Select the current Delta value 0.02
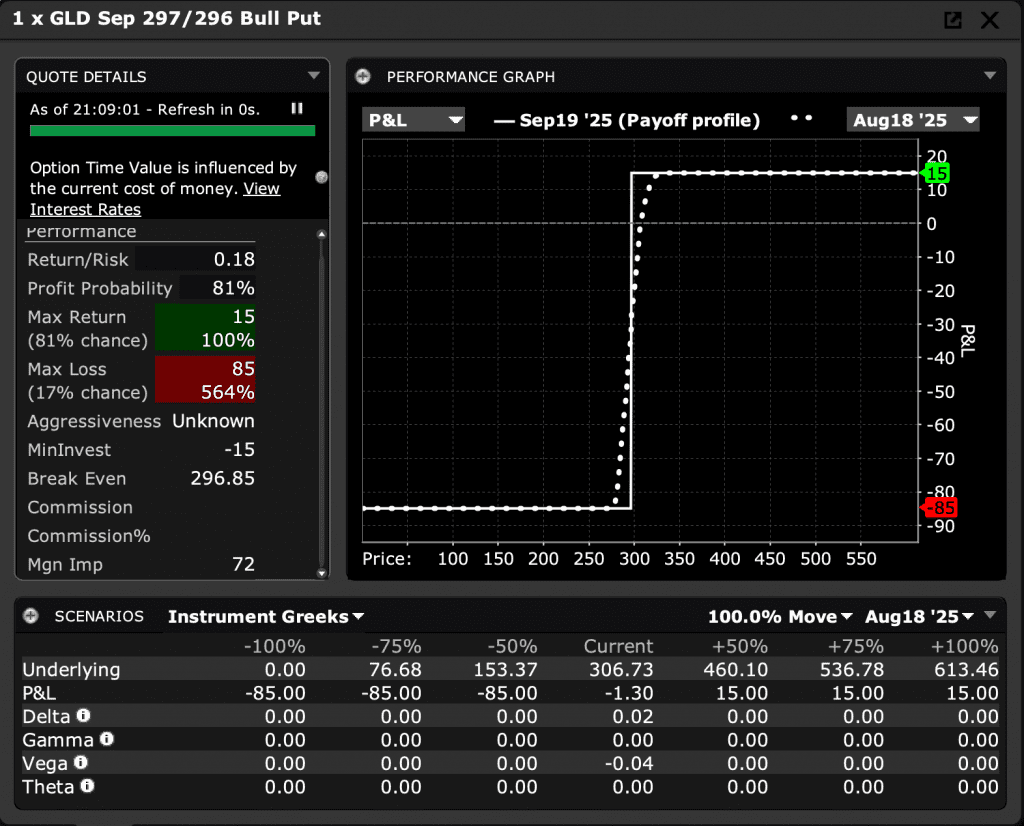This screenshot has height=826, width=1024. (633, 716)
